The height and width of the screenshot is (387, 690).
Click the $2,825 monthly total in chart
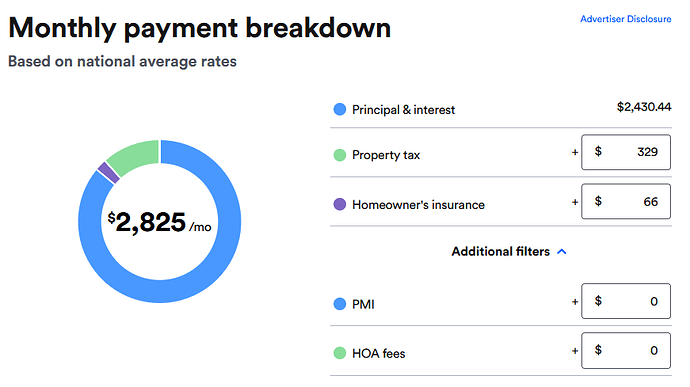(159, 222)
